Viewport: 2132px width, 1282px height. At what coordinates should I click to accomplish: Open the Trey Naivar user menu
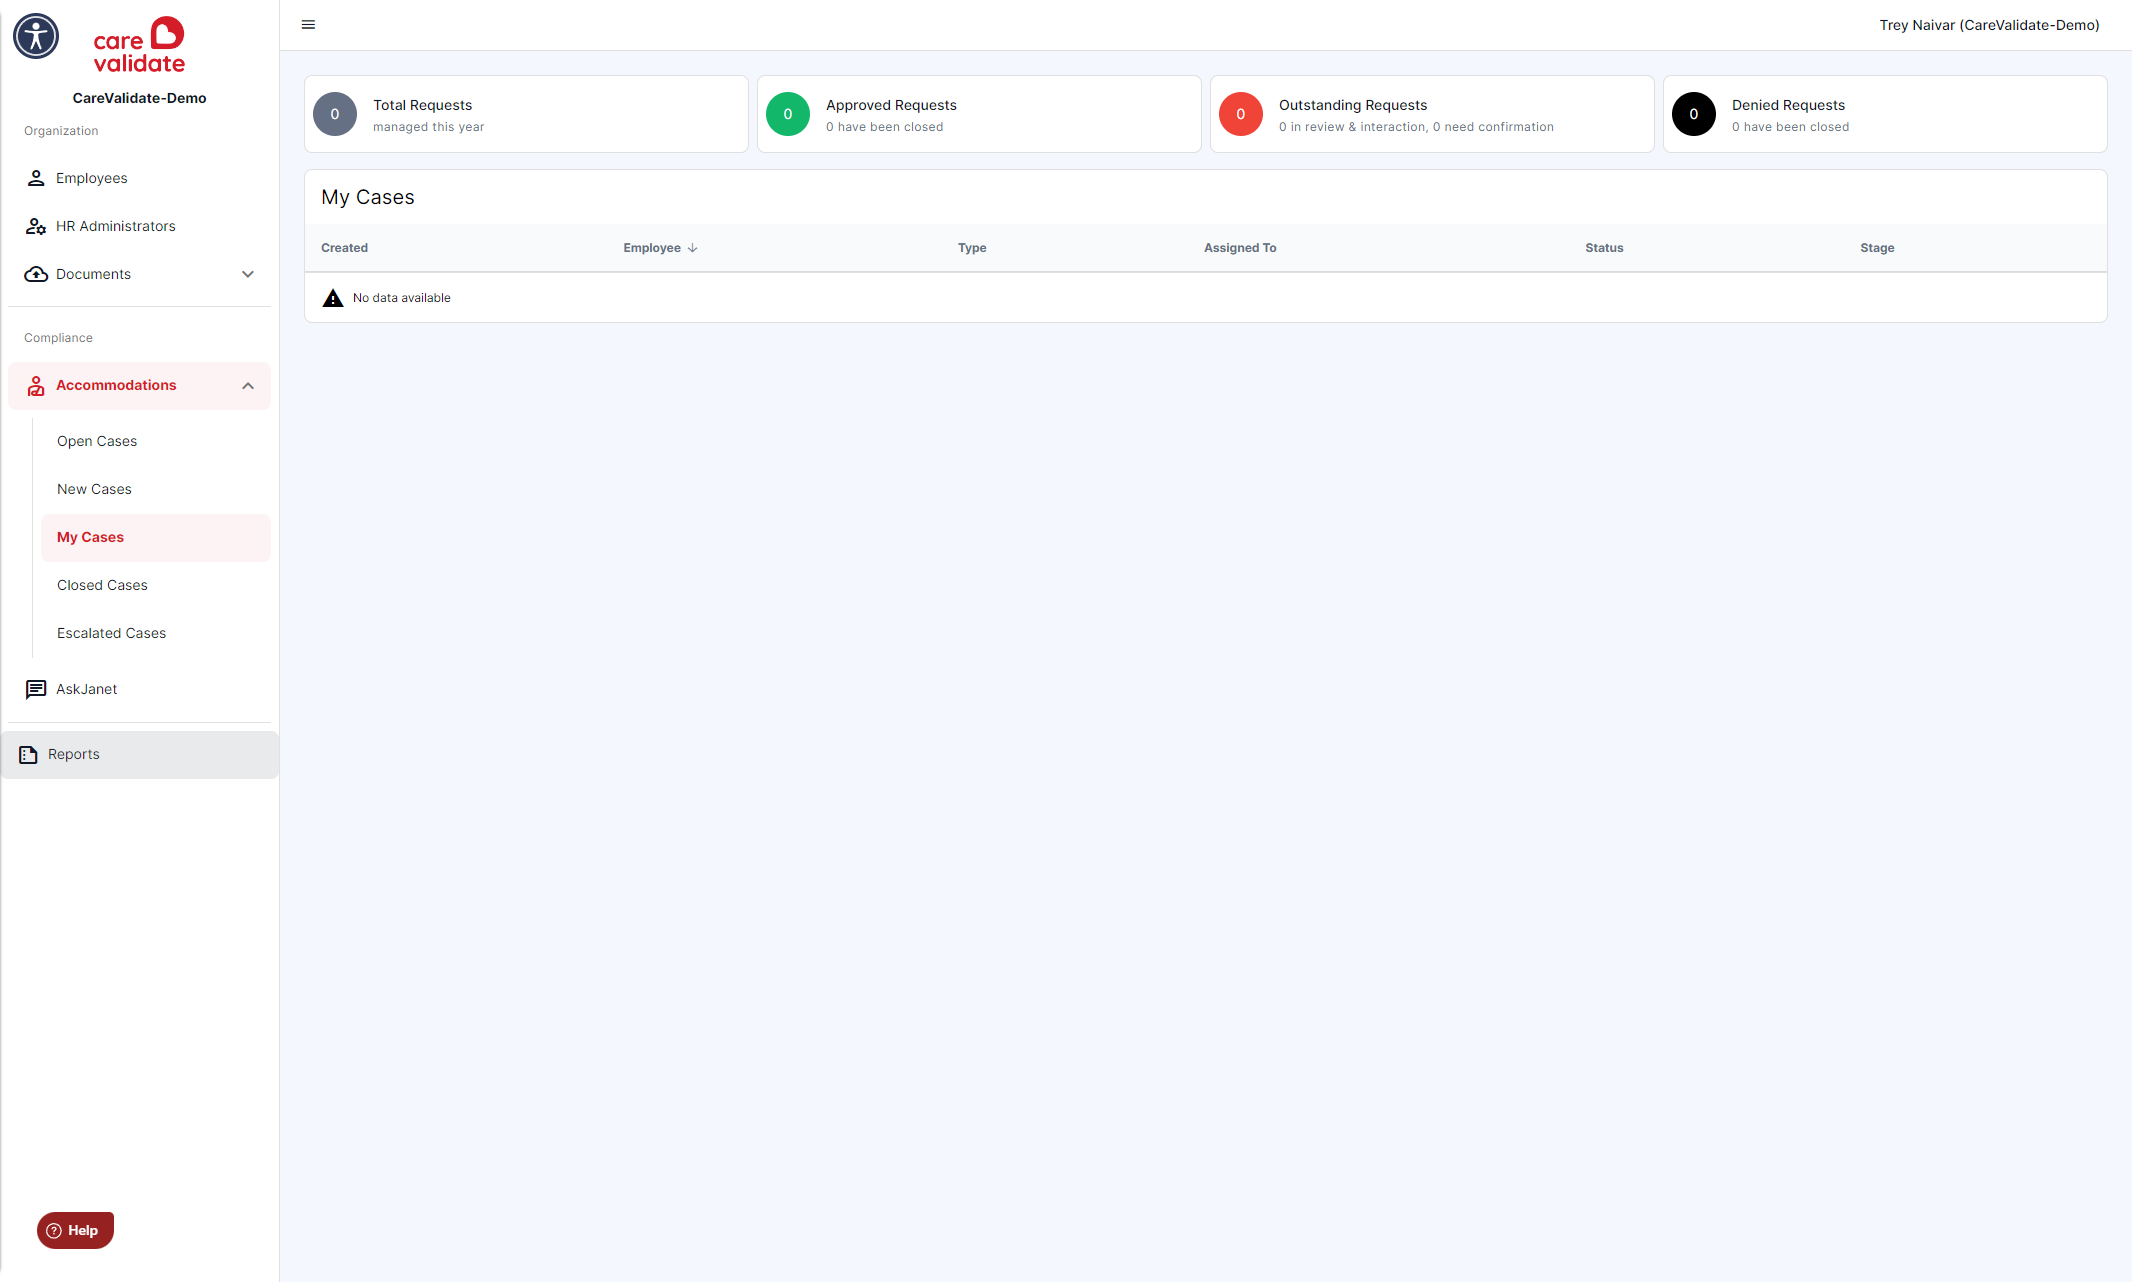click(1989, 25)
